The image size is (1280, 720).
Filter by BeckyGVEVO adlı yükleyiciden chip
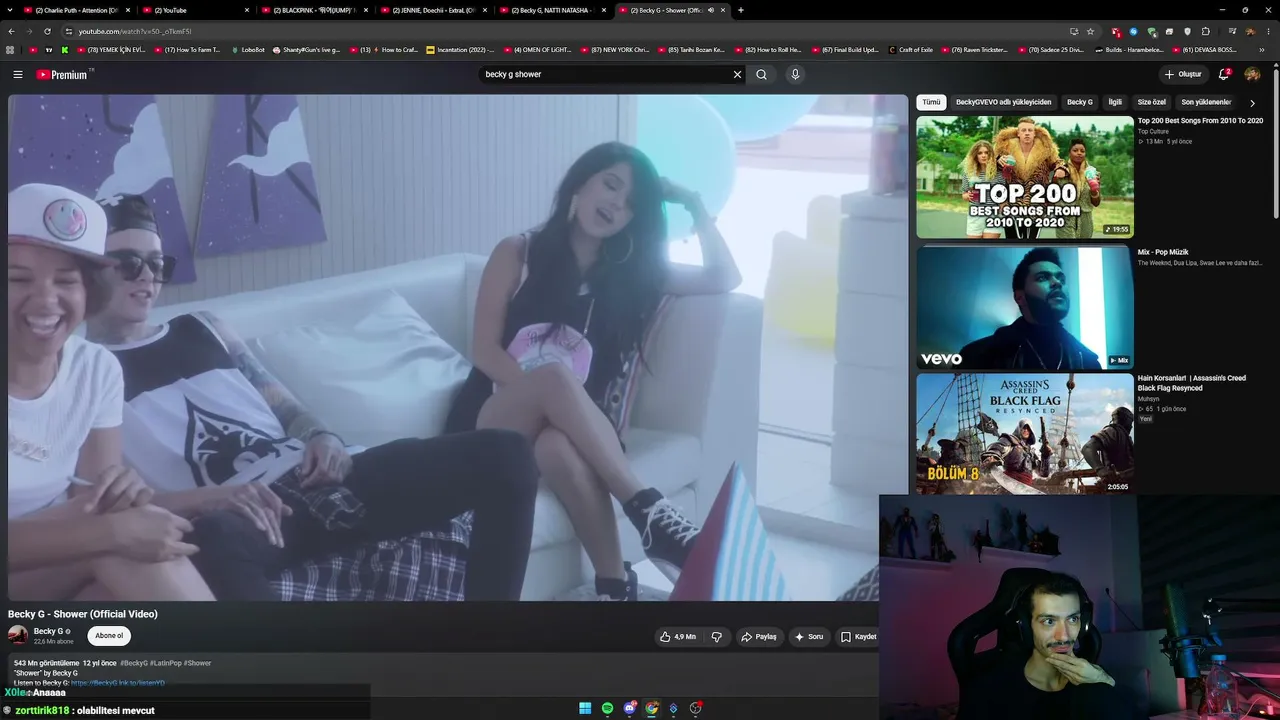pos(1003,102)
